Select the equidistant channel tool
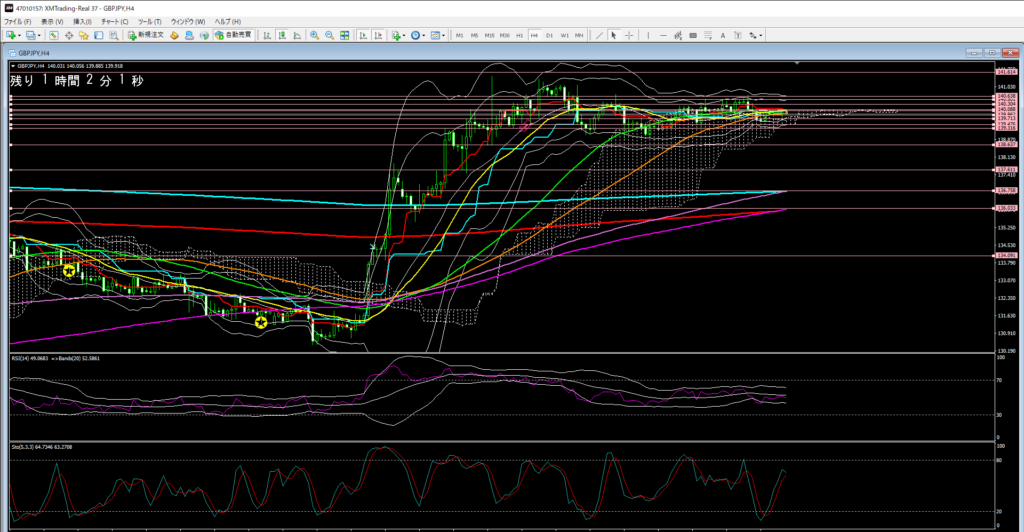 [x=678, y=35]
